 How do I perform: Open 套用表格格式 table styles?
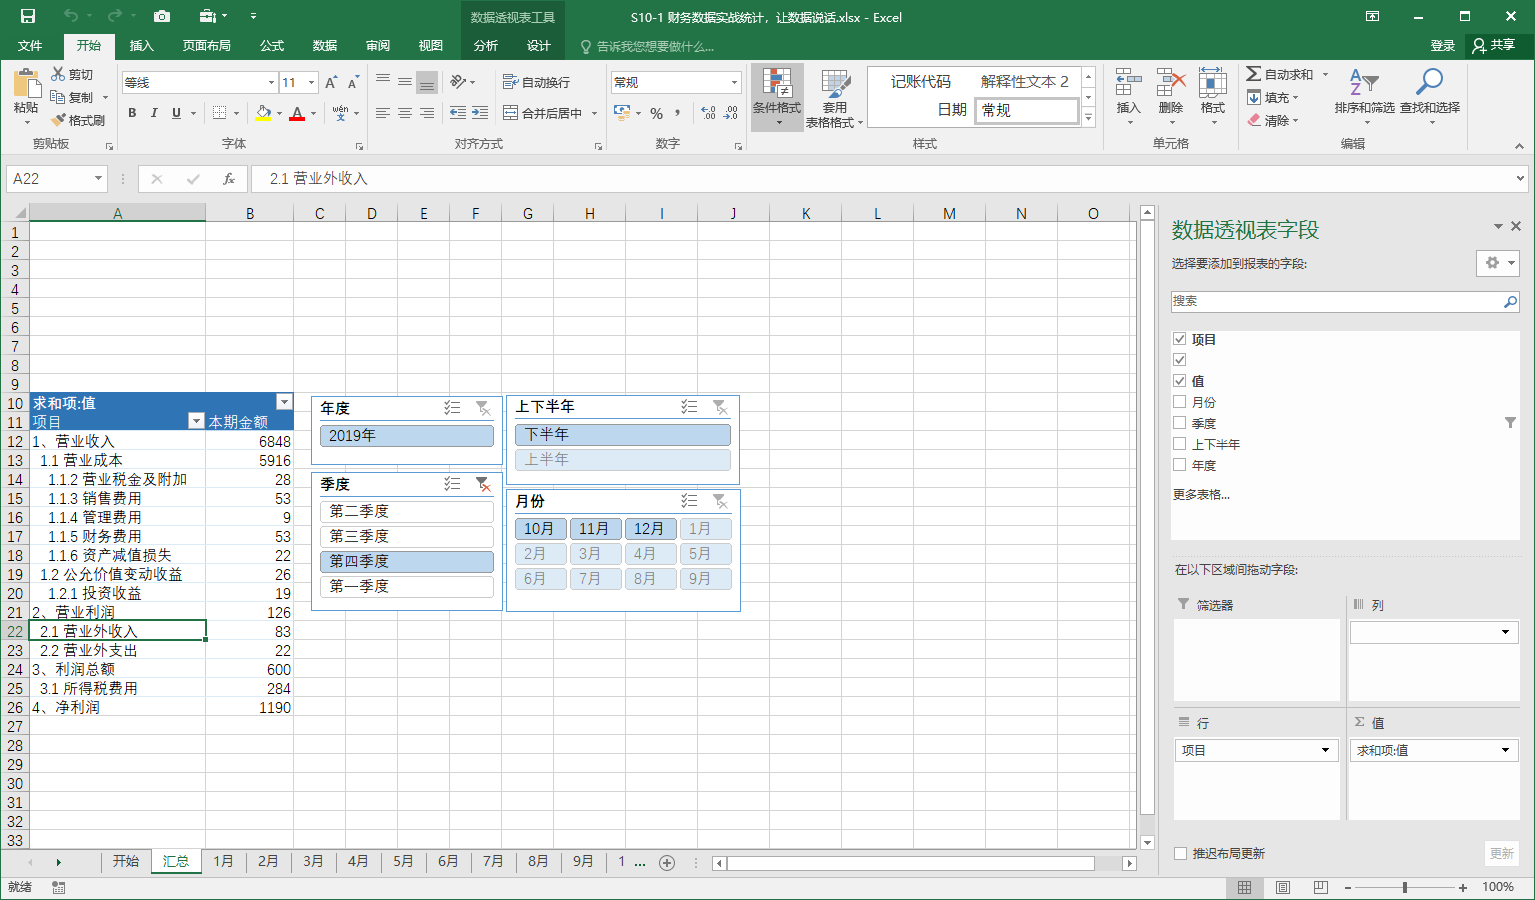[x=834, y=97]
